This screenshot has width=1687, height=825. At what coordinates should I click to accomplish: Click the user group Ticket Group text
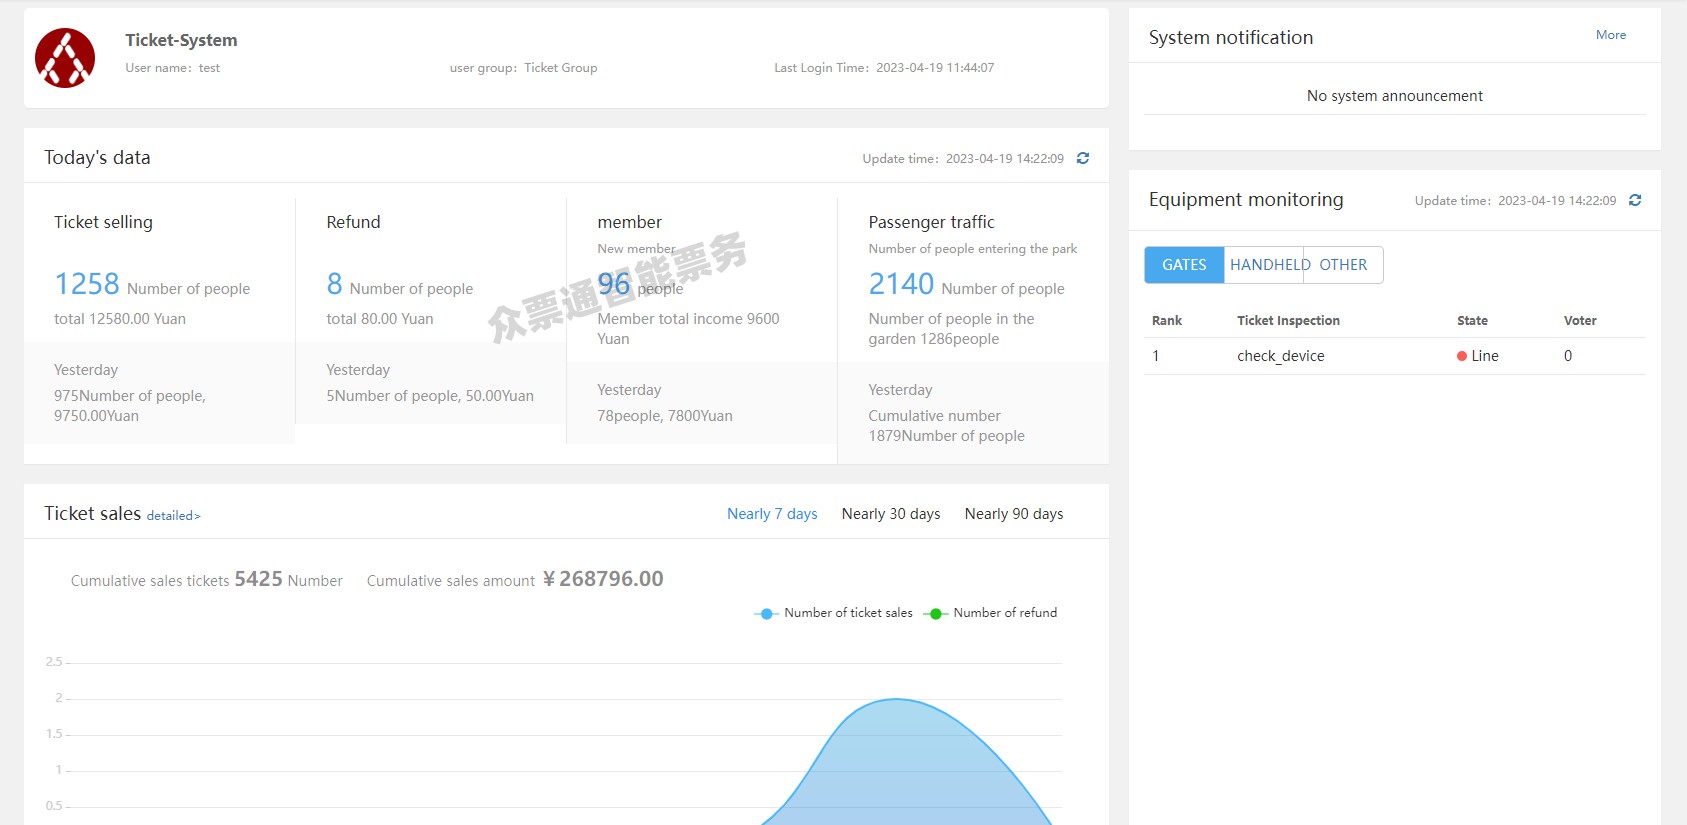point(523,68)
